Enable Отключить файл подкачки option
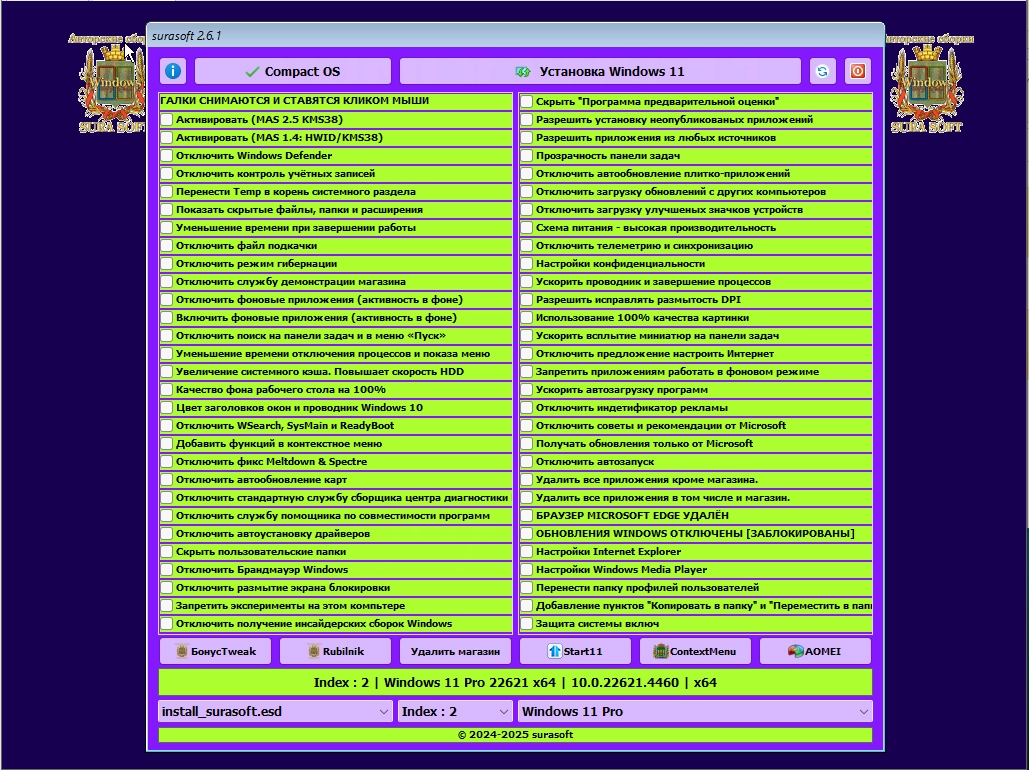The height and width of the screenshot is (770, 1029). [167, 246]
